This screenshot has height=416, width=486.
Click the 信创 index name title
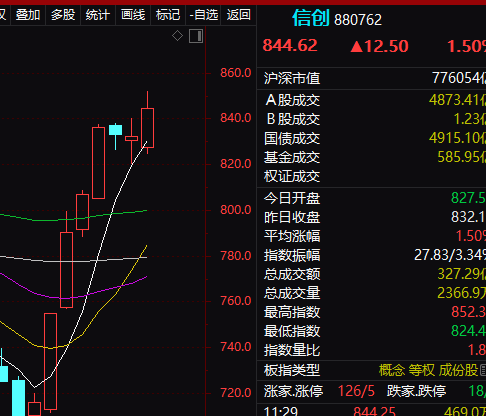click(x=311, y=18)
